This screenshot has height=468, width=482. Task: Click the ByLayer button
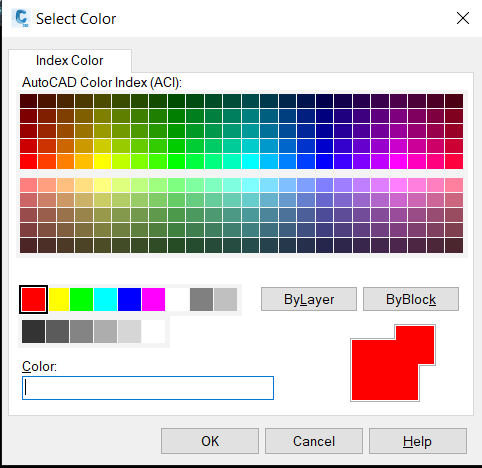309,299
